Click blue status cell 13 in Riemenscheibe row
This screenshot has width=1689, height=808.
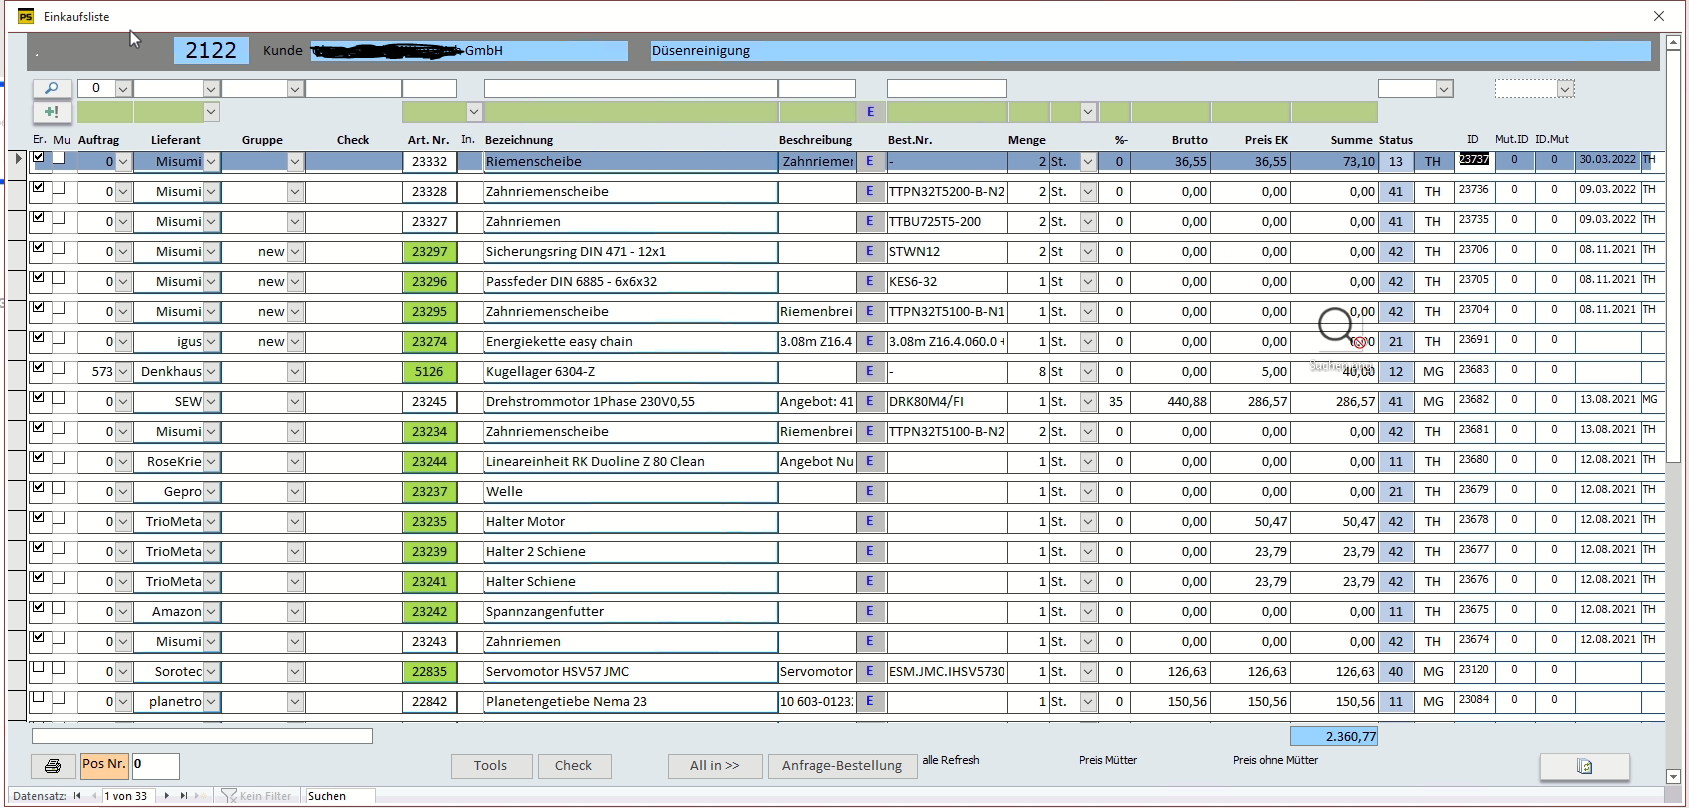click(1396, 161)
